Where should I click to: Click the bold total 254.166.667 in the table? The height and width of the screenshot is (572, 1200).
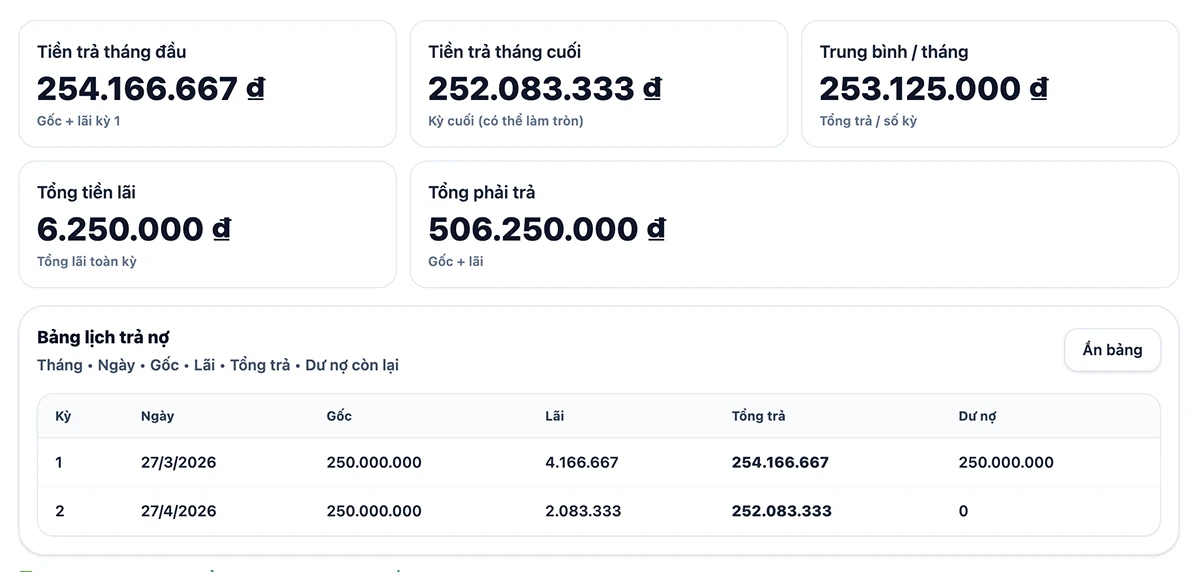point(780,463)
